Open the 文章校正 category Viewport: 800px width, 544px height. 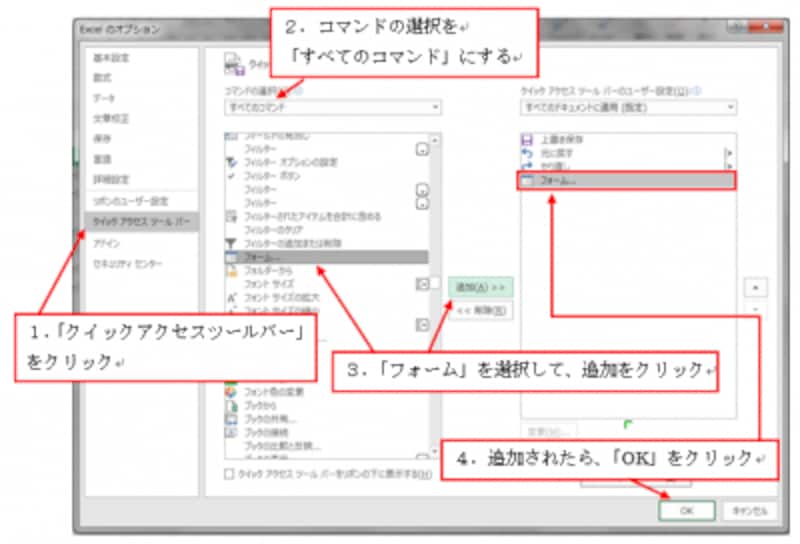click(111, 118)
